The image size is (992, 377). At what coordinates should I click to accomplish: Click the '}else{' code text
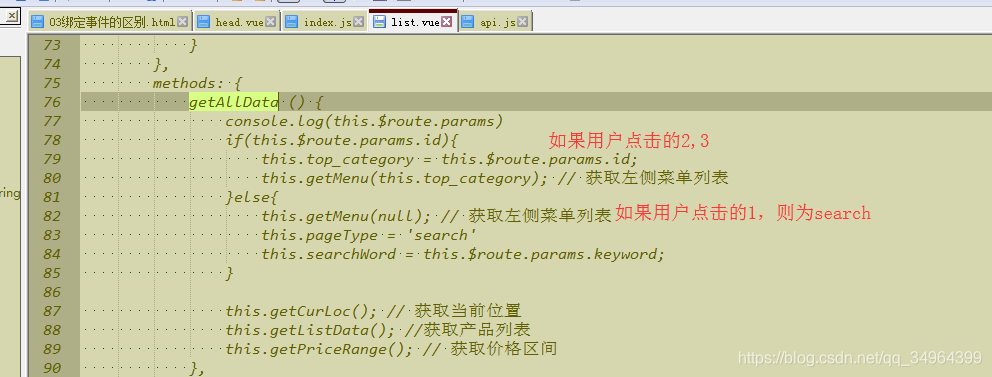[x=252, y=197]
